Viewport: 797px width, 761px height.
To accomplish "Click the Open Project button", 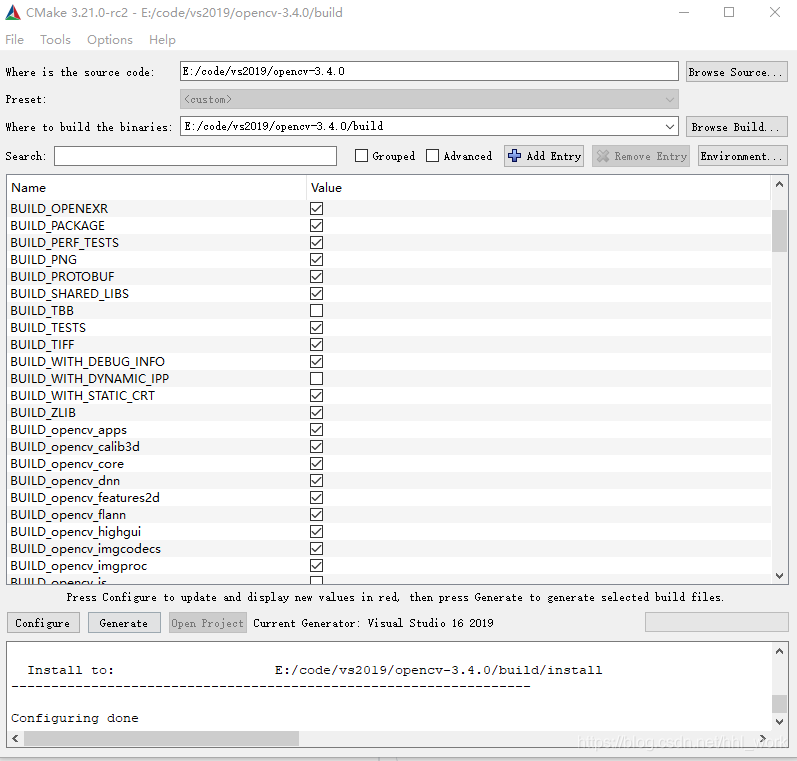I will pos(207,623).
